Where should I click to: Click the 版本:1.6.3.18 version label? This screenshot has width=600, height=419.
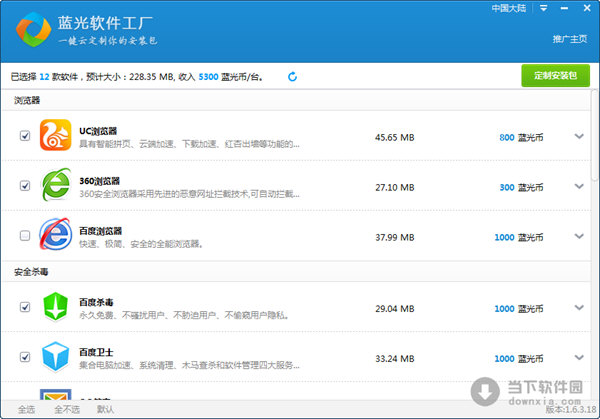571,409
